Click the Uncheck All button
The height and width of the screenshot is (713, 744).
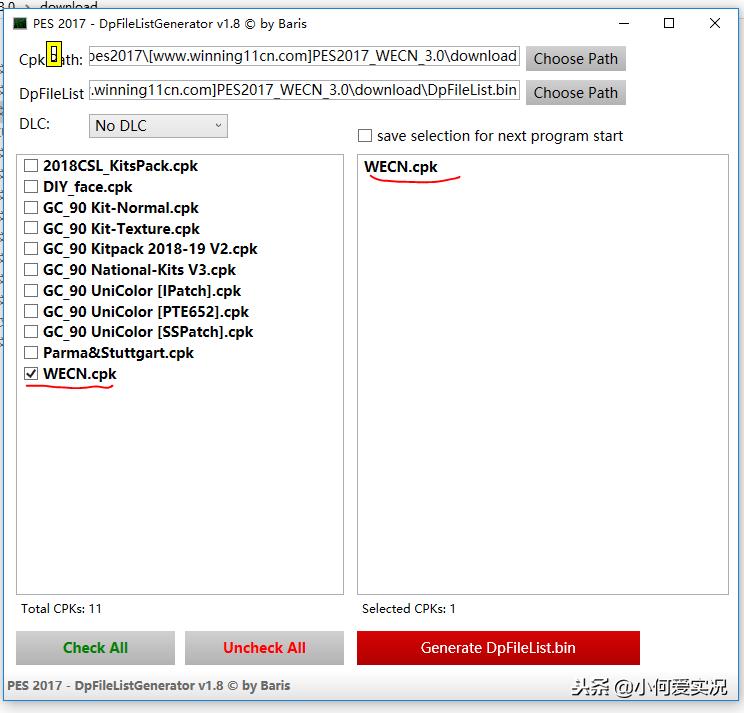[x=264, y=648]
